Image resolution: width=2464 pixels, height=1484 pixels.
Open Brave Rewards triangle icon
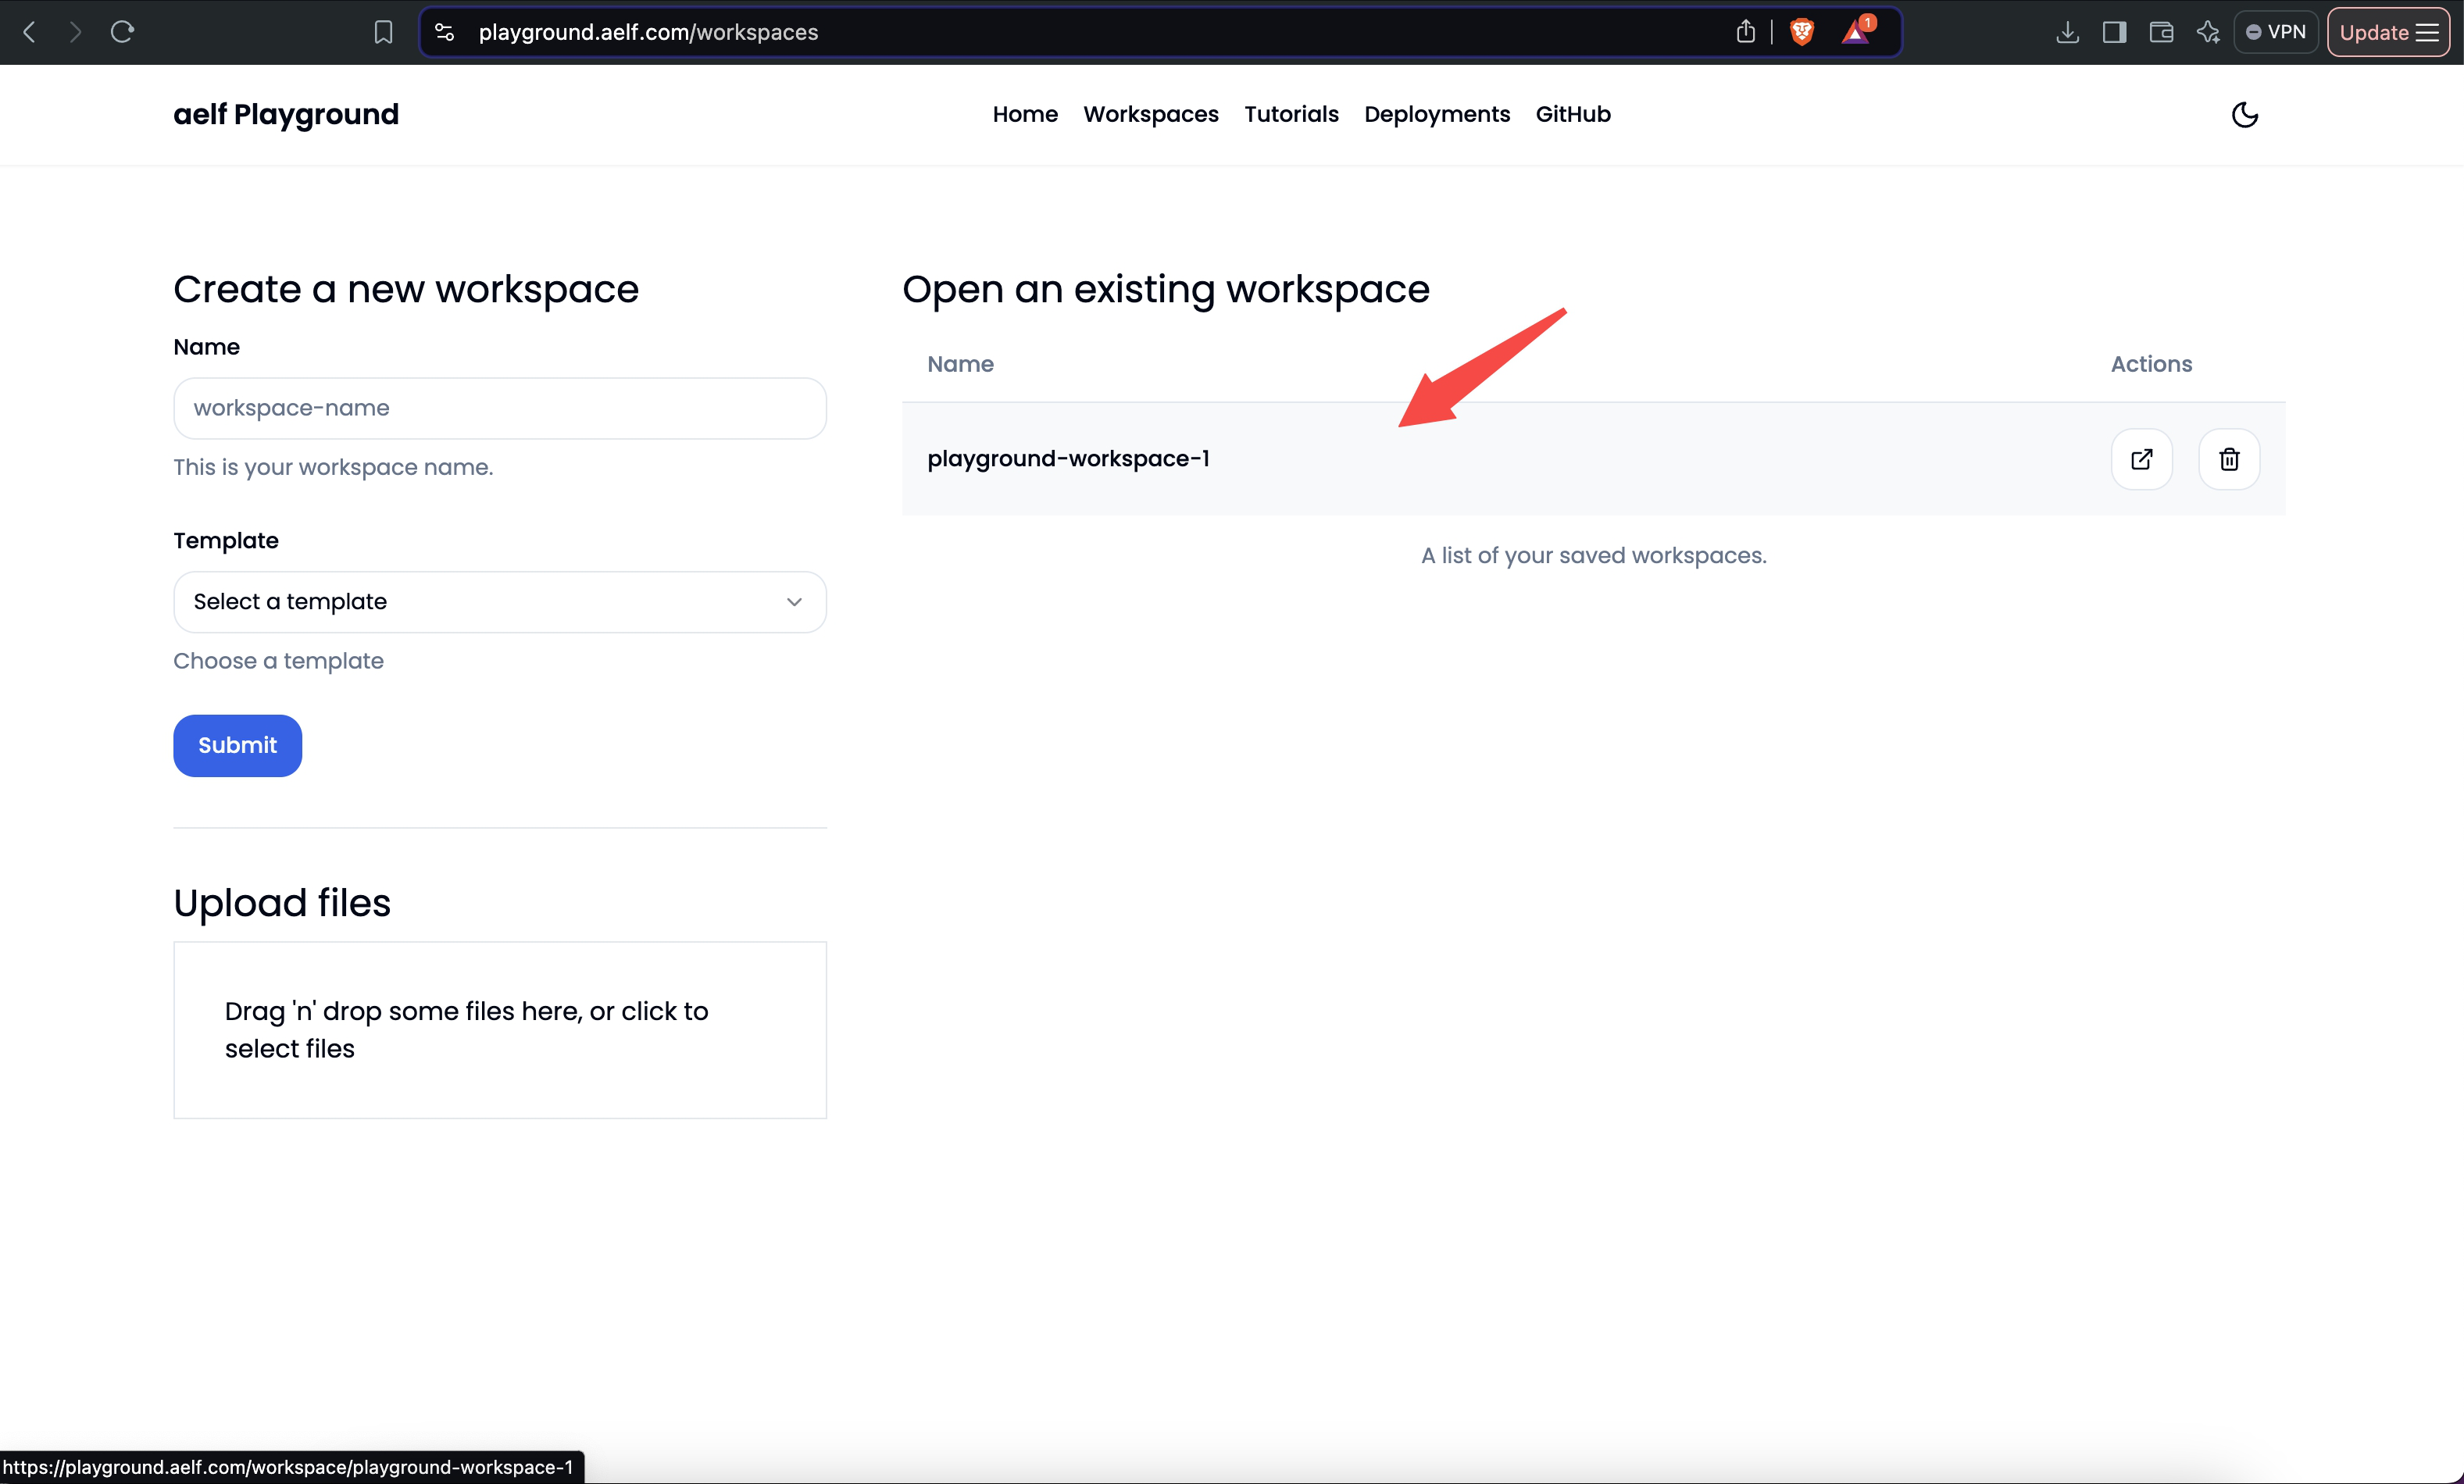click(1856, 32)
